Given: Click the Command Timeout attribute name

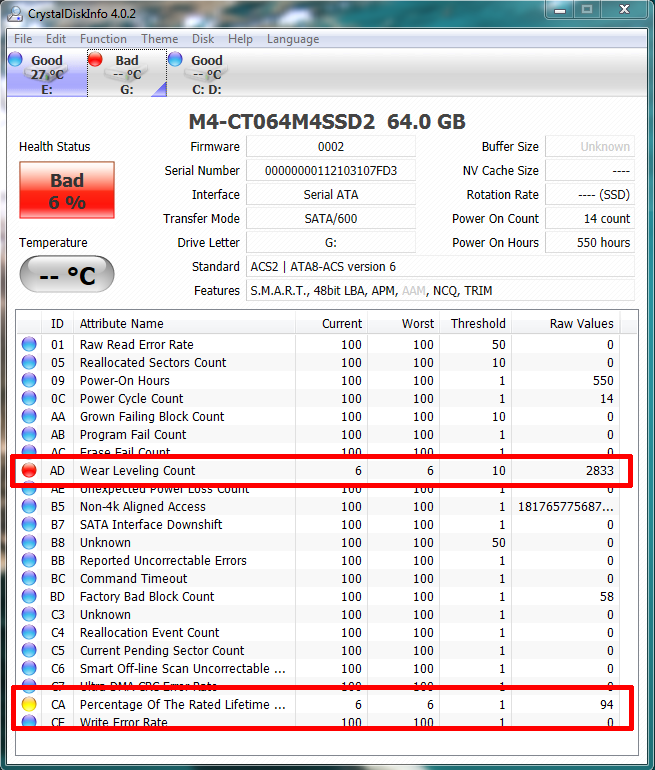Looking at the screenshot, I should click(x=134, y=578).
